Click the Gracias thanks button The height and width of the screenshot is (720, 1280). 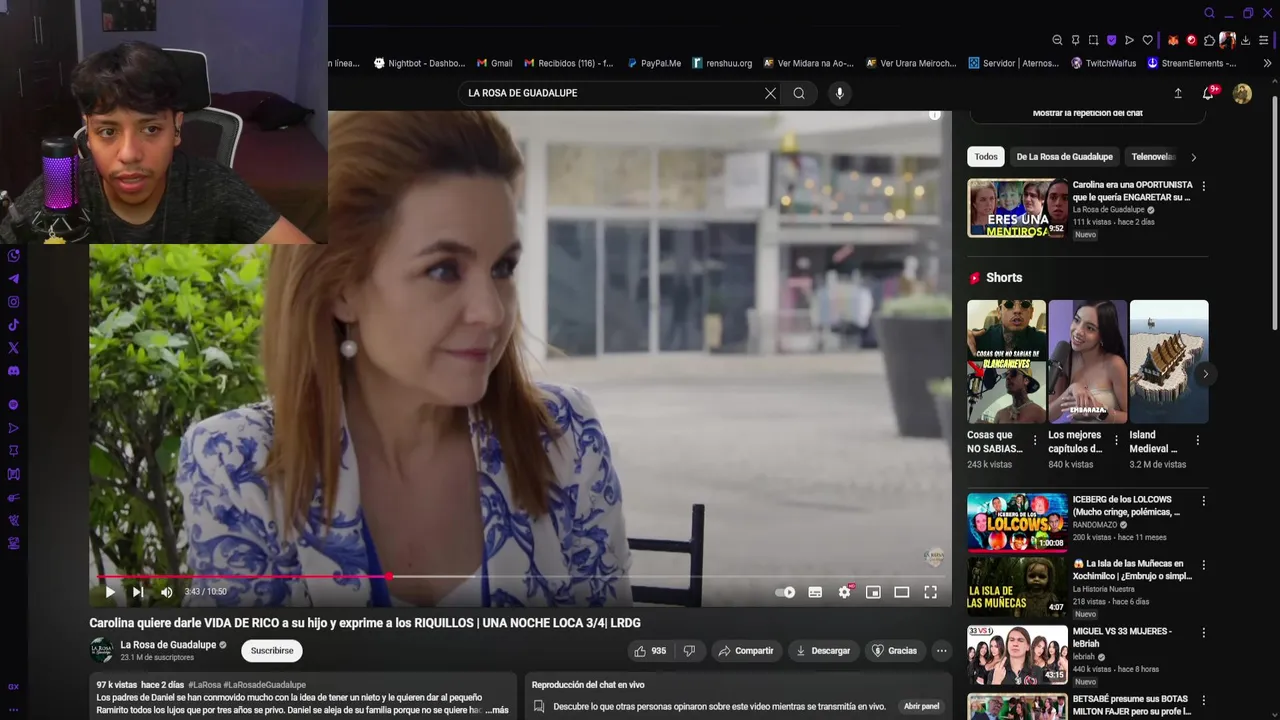coord(895,651)
